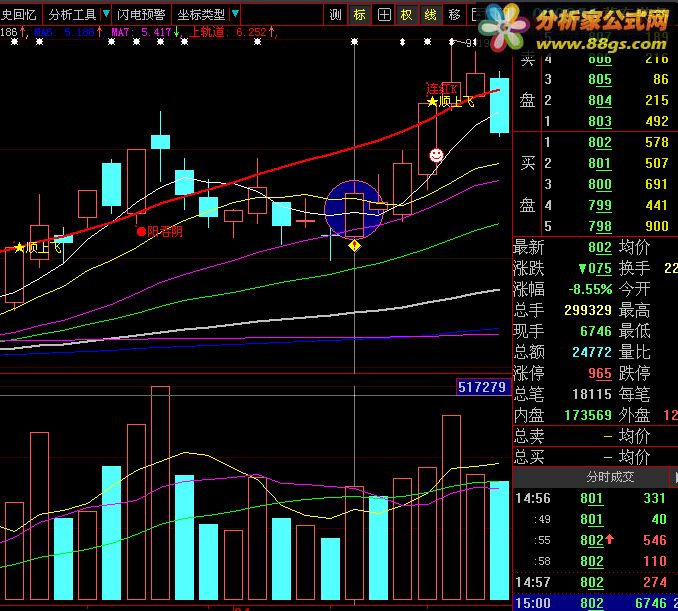
Task: Click the 内盘 value 173569
Action: click(588, 416)
